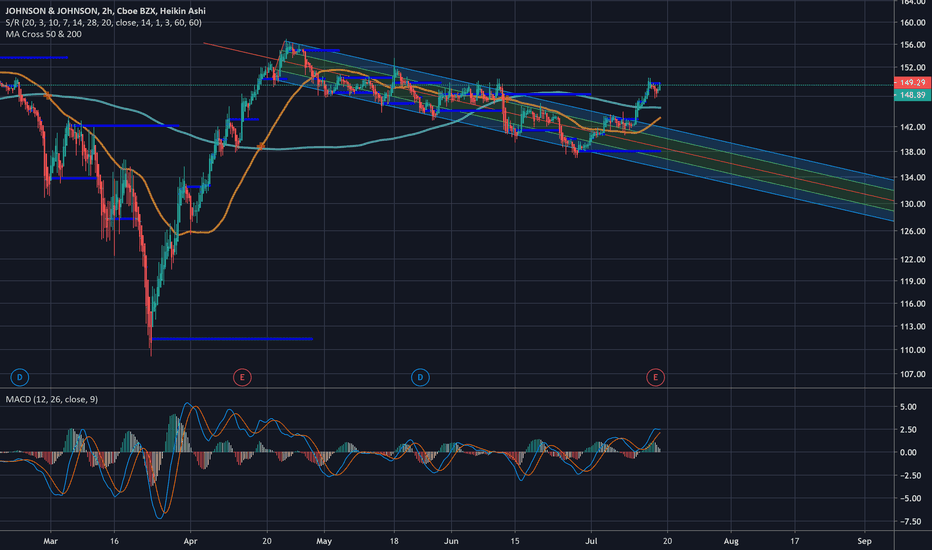Click the MACD 0.00 axis label
Viewport: 932px width, 550px height.
click(908, 452)
